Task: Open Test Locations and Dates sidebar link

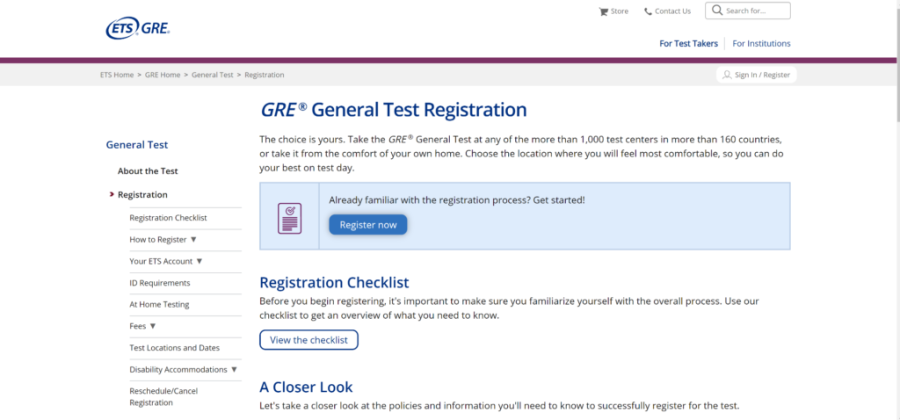Action: (175, 348)
